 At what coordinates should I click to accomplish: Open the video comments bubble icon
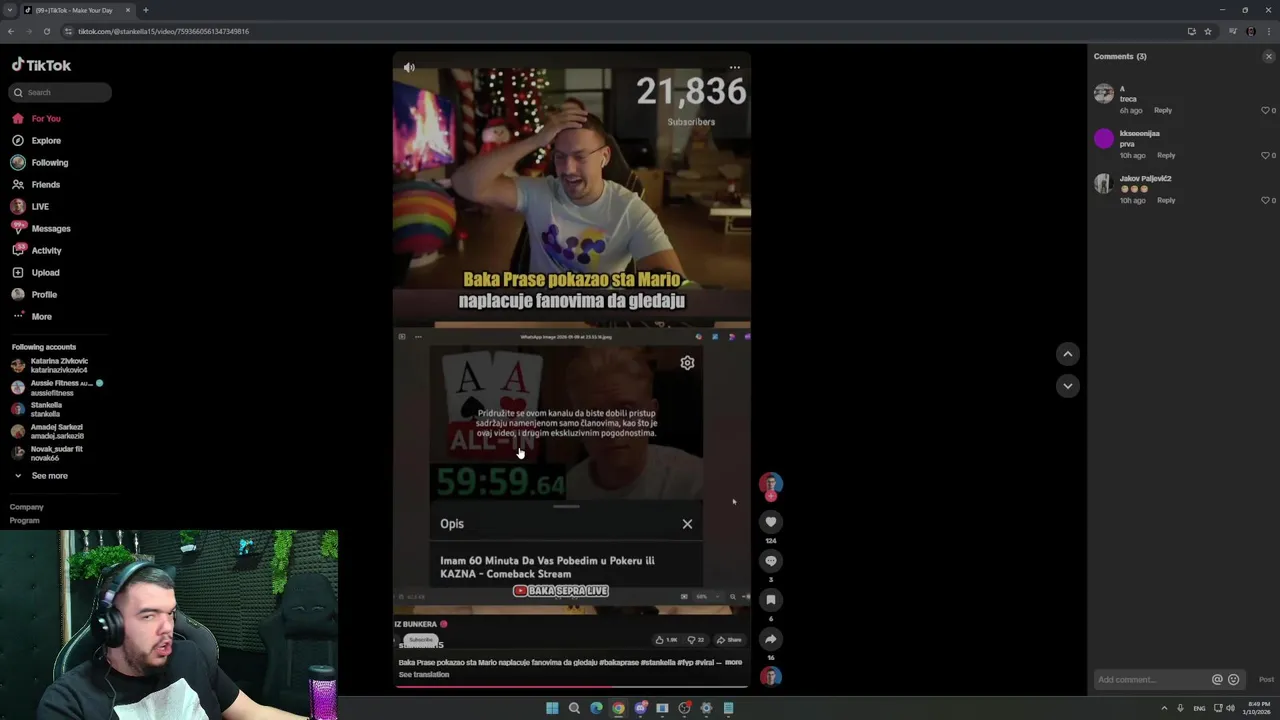(x=770, y=561)
